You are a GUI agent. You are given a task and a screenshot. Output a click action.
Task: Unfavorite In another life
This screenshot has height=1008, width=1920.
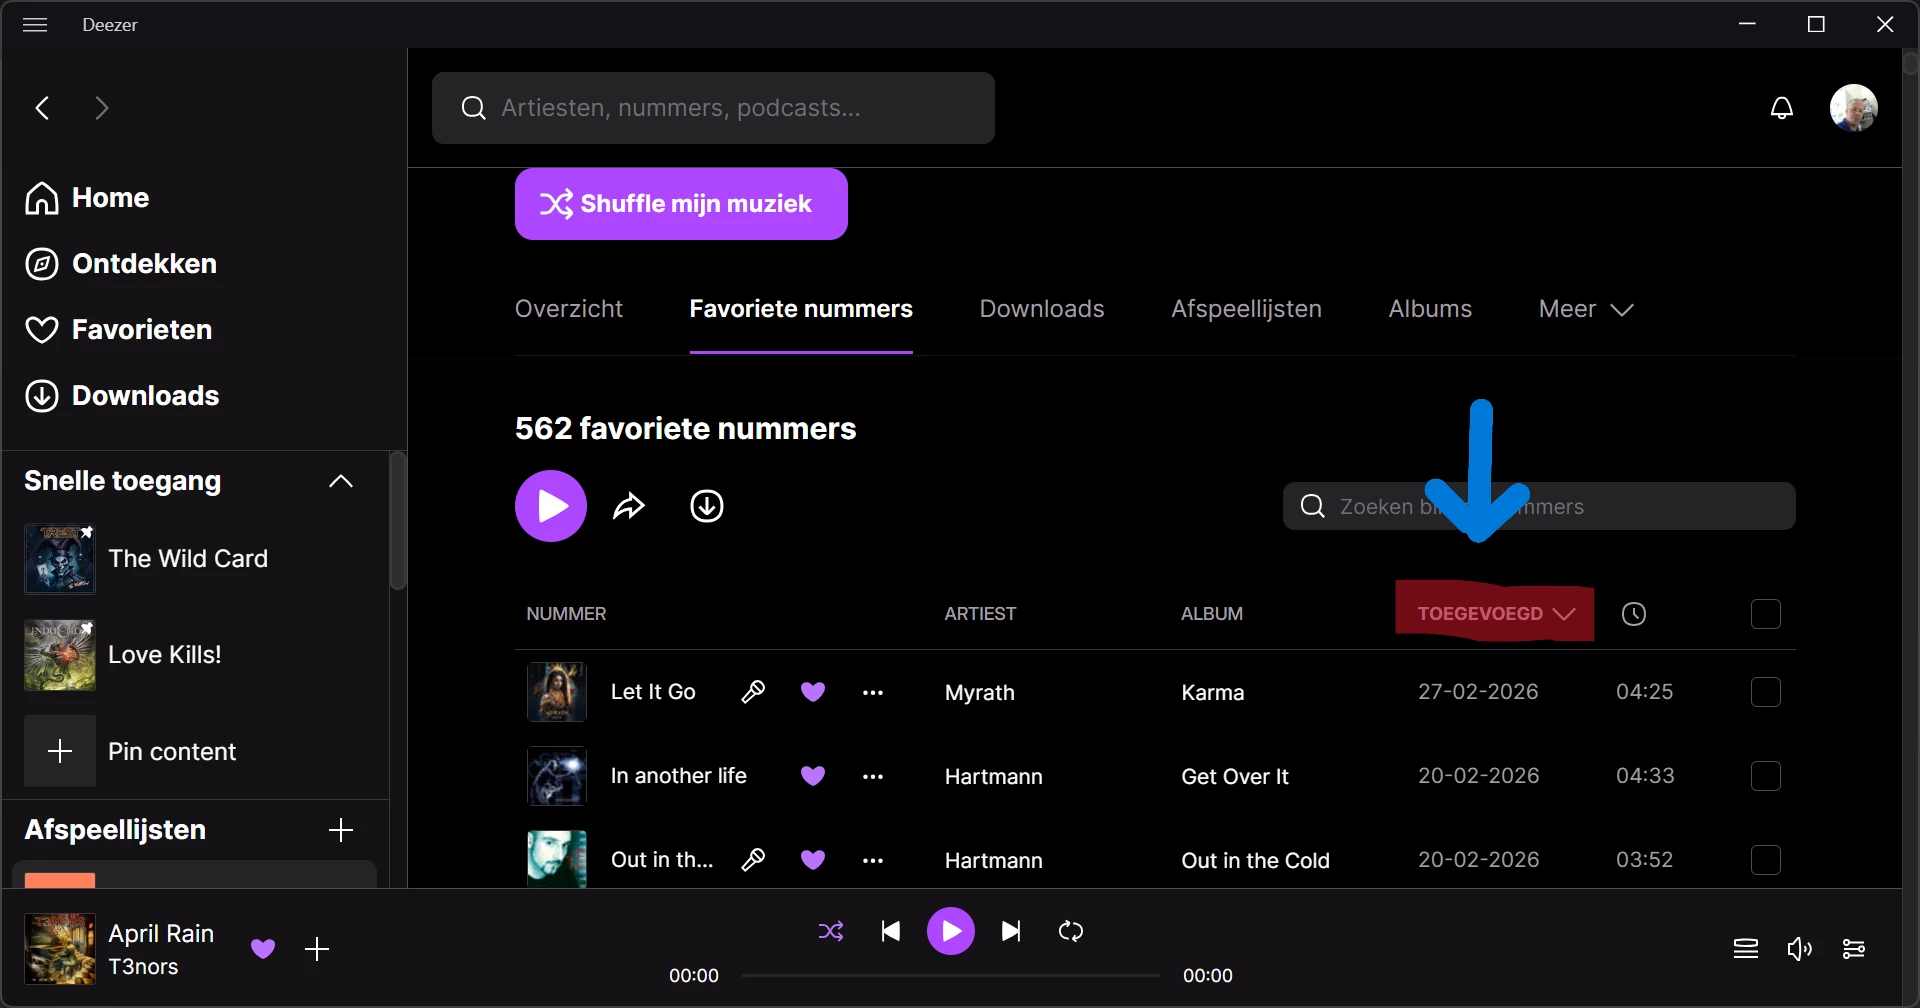point(813,776)
